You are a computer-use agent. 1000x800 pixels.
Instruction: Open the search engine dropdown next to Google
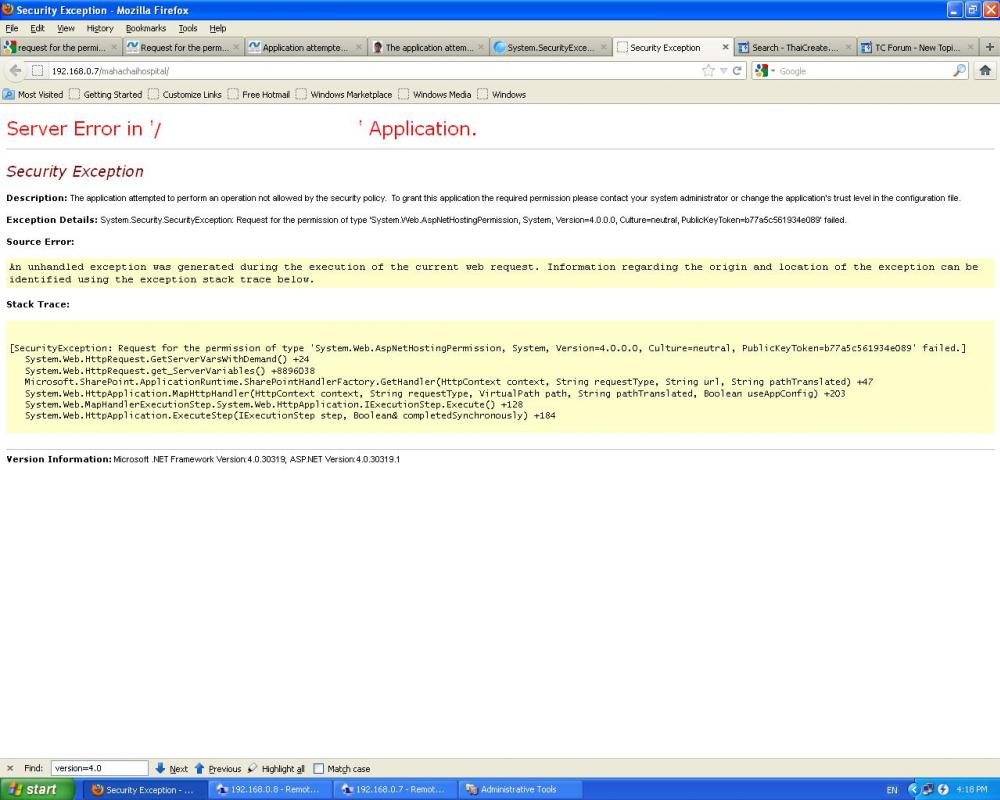click(x=765, y=71)
